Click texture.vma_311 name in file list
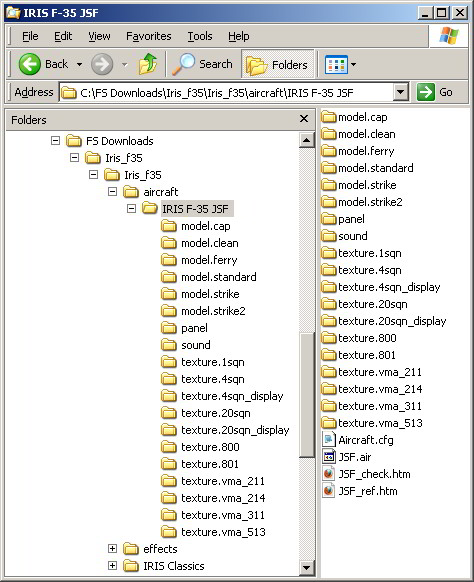This screenshot has width=474, height=582. (380, 406)
